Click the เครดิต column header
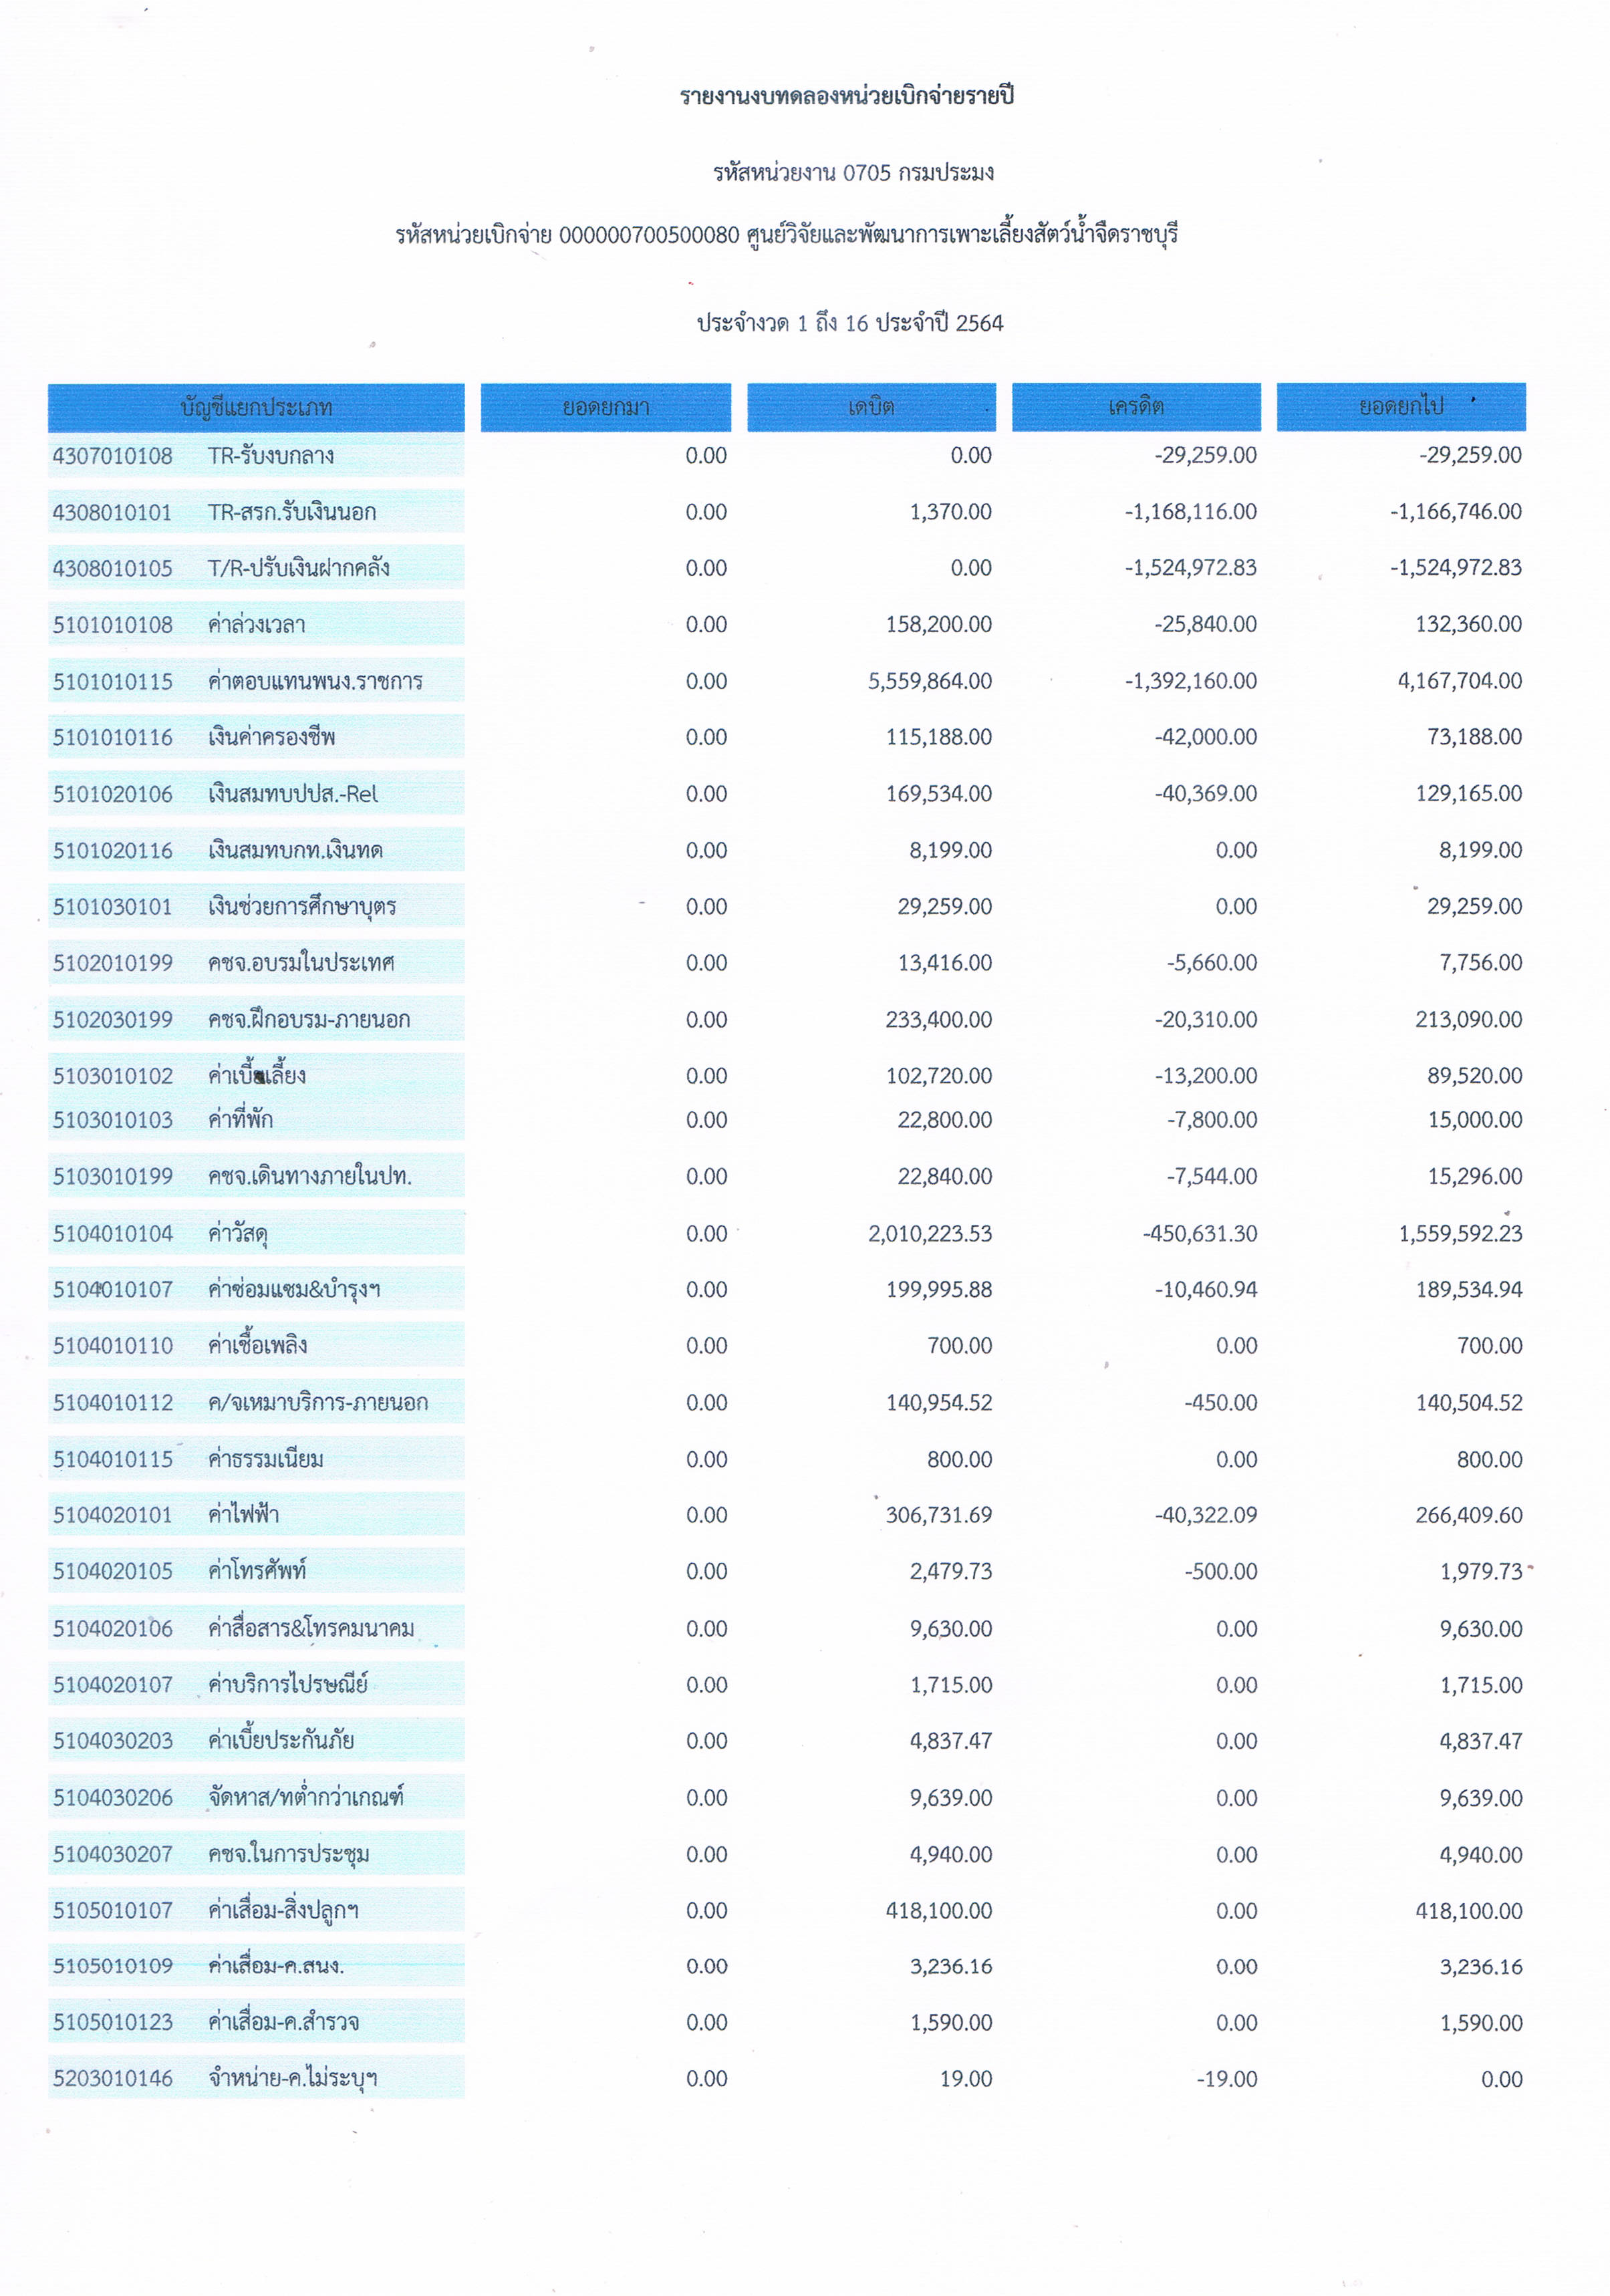Image resolution: width=1610 pixels, height=2296 pixels. coord(1135,407)
